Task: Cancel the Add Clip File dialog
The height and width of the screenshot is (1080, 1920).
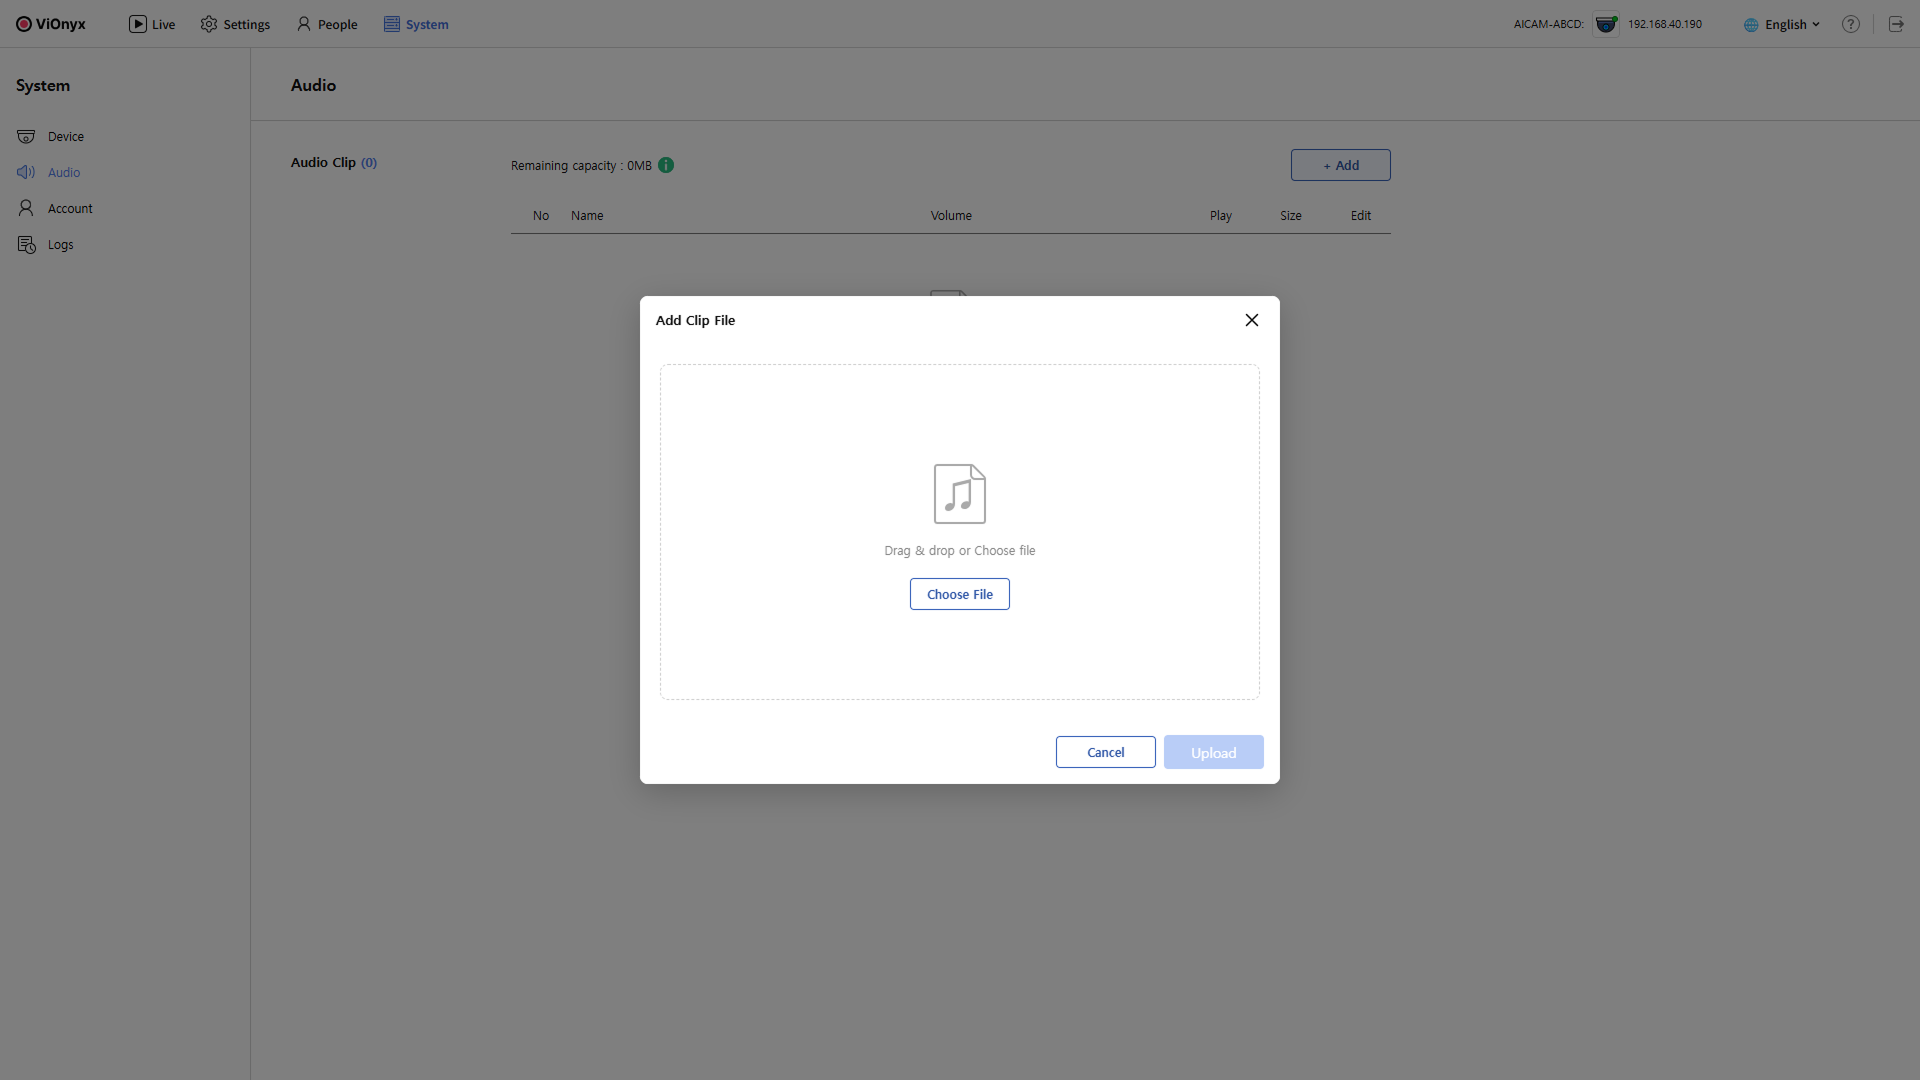Action: point(1105,752)
